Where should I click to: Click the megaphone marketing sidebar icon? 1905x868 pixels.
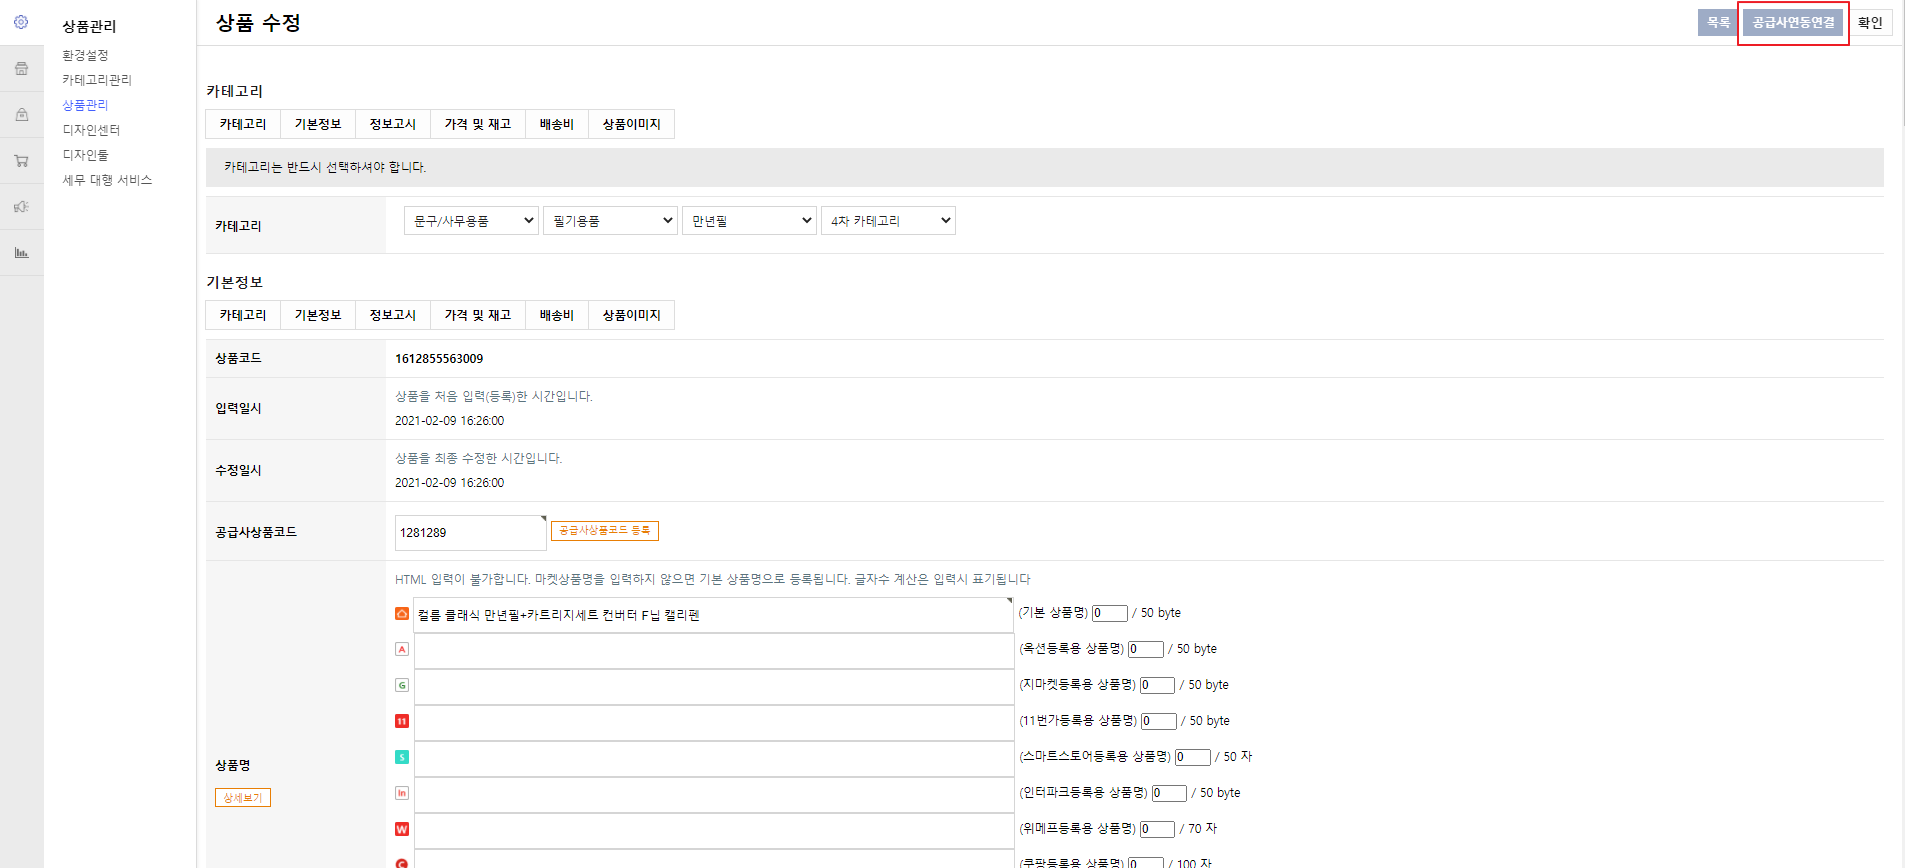click(x=21, y=207)
